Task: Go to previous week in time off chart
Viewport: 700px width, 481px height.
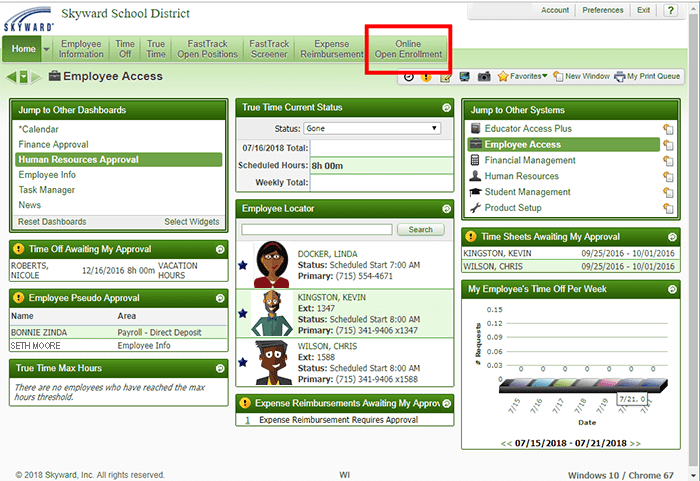Action: tap(506, 443)
